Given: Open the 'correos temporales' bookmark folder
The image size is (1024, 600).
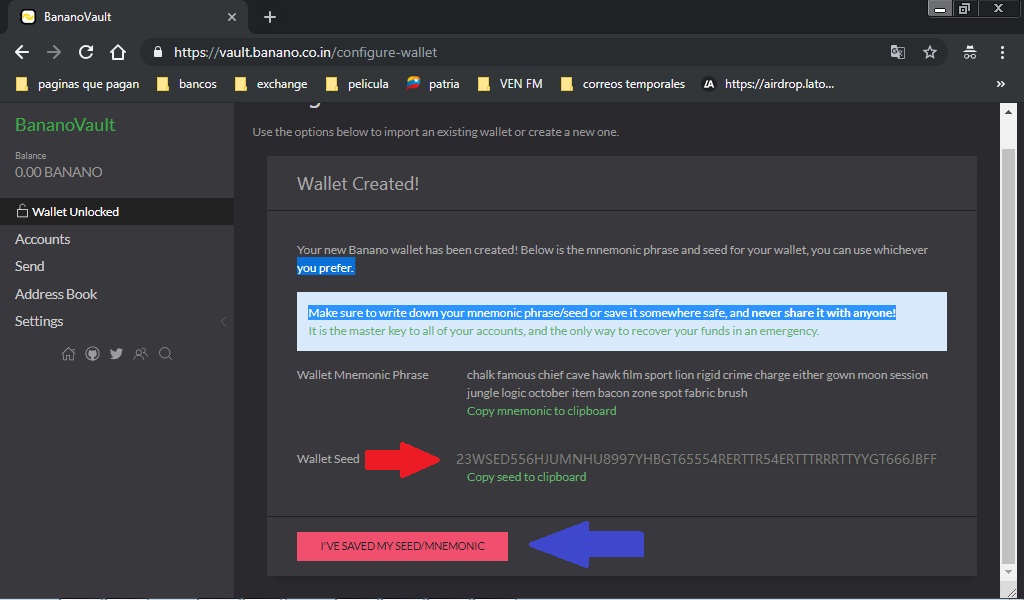Looking at the screenshot, I should tap(623, 84).
